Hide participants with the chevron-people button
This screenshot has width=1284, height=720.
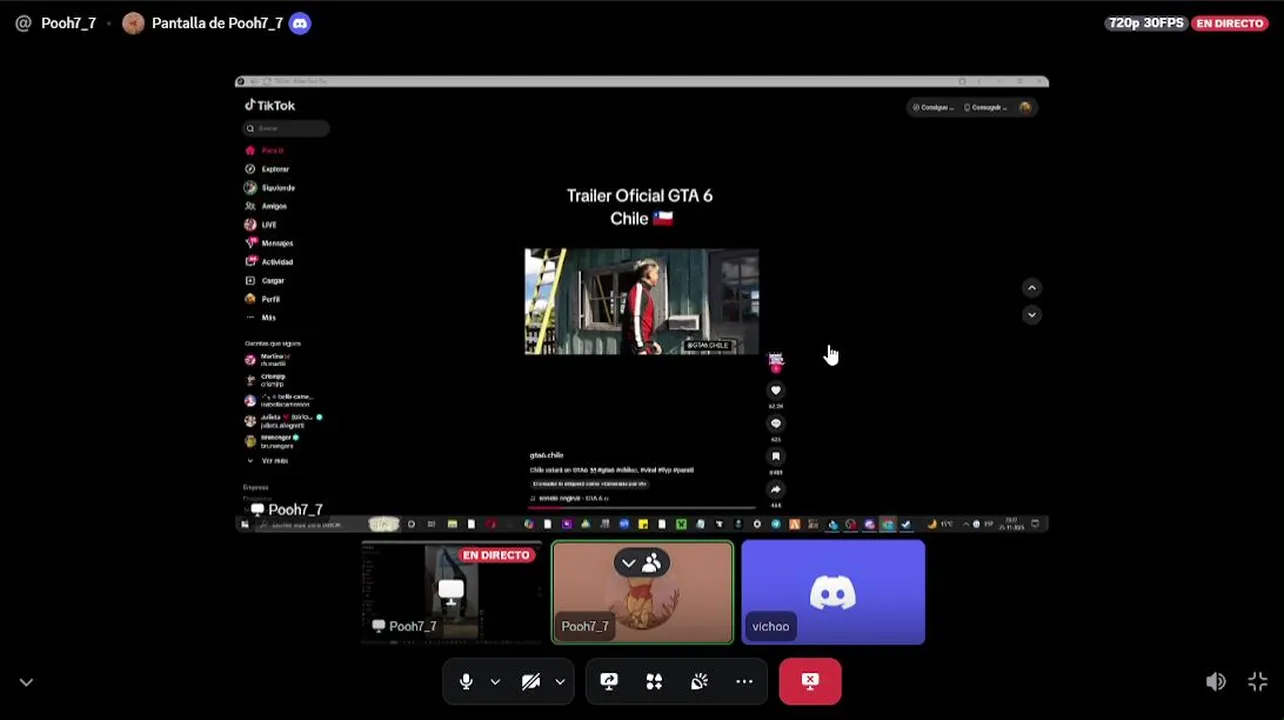click(x=642, y=563)
